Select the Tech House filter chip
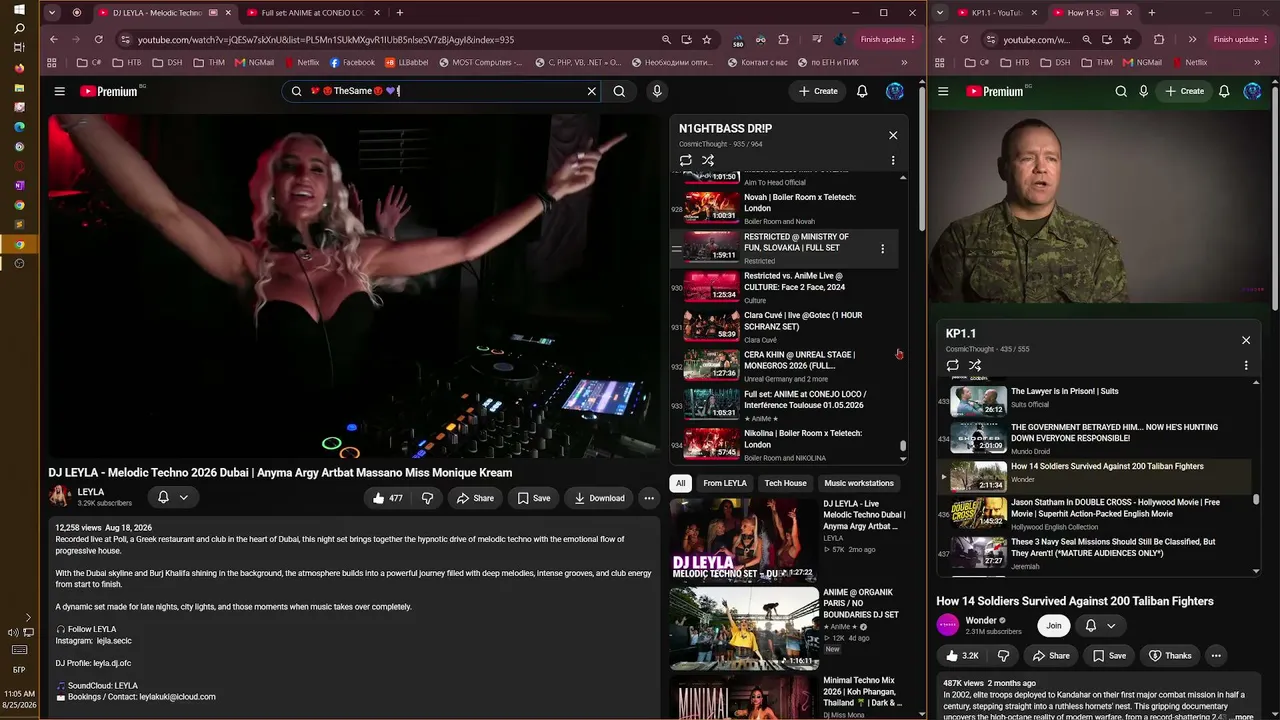Screen dimensions: 1280x720 pyautogui.click(x=785, y=483)
